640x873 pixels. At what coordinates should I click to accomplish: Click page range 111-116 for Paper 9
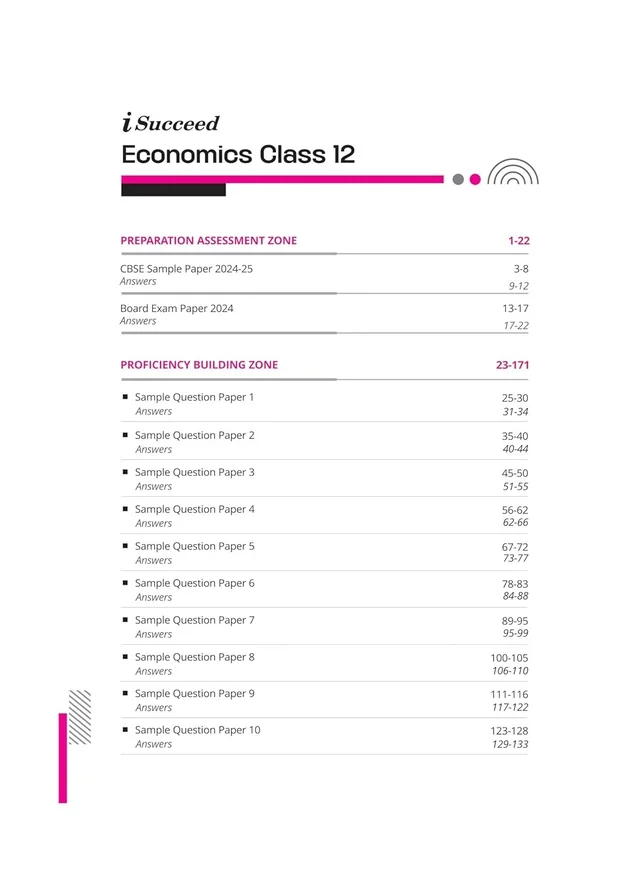click(509, 694)
